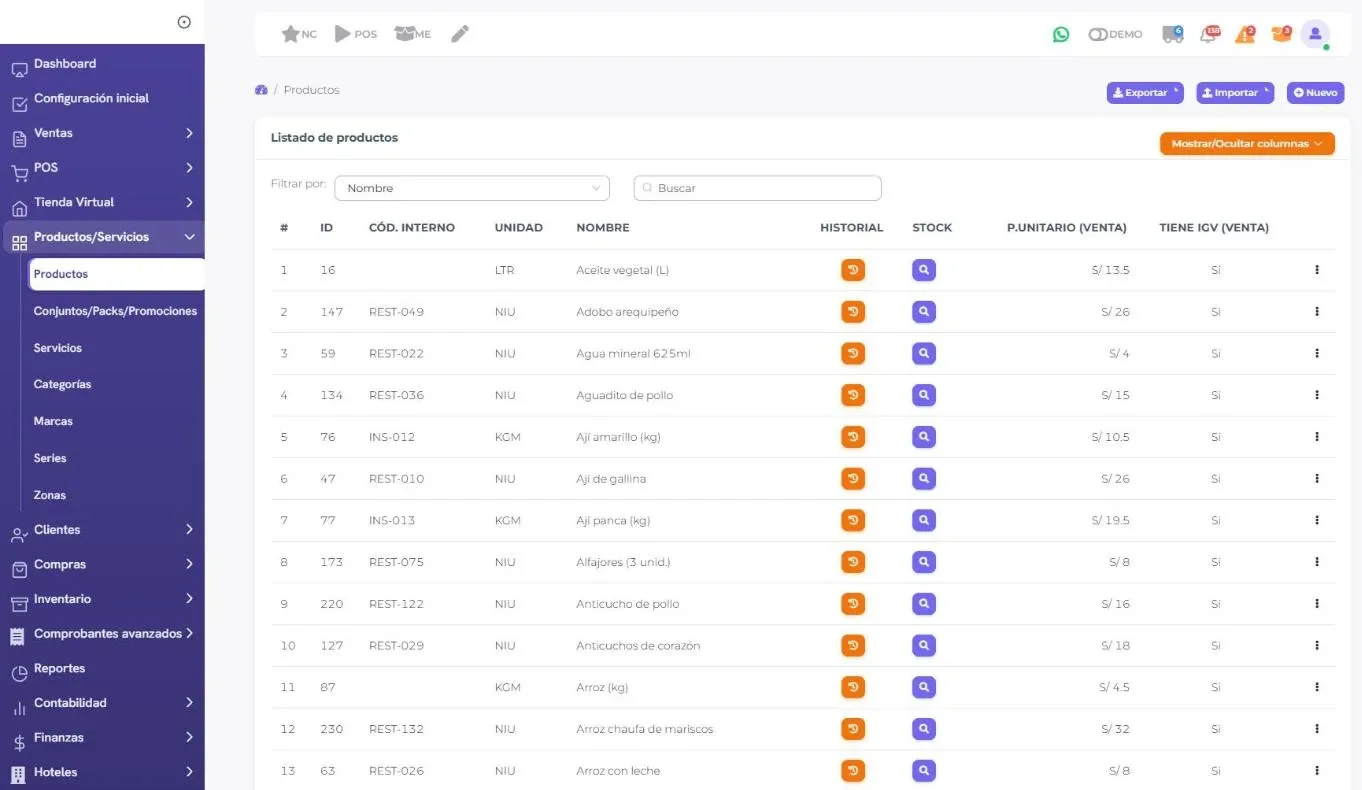Toggle the DEMO switch
The height and width of the screenshot is (790, 1362).
point(1116,34)
